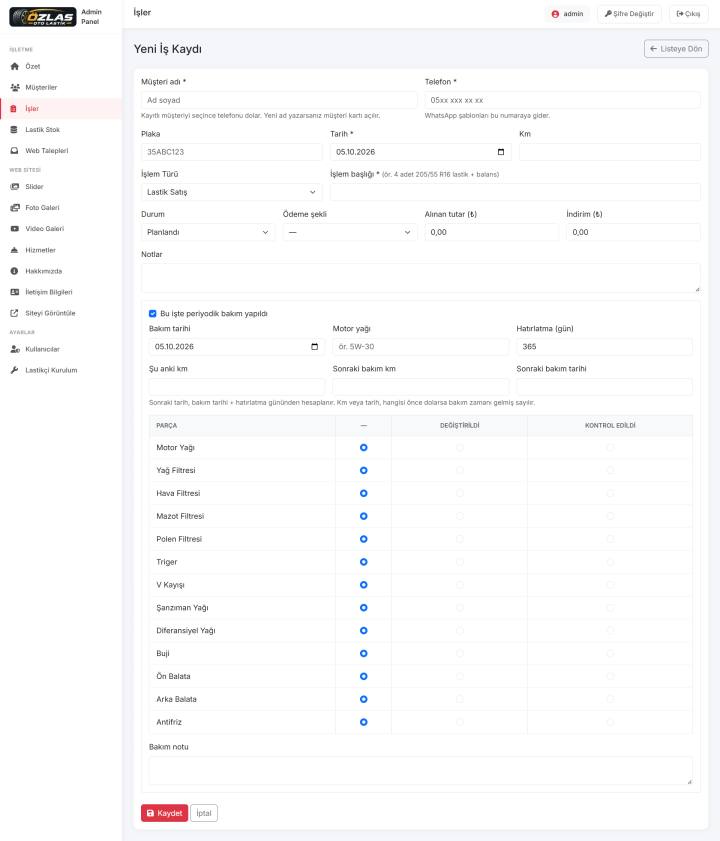Click the Plaka input field
Screen dimensions: 720x841
tap(232, 152)
